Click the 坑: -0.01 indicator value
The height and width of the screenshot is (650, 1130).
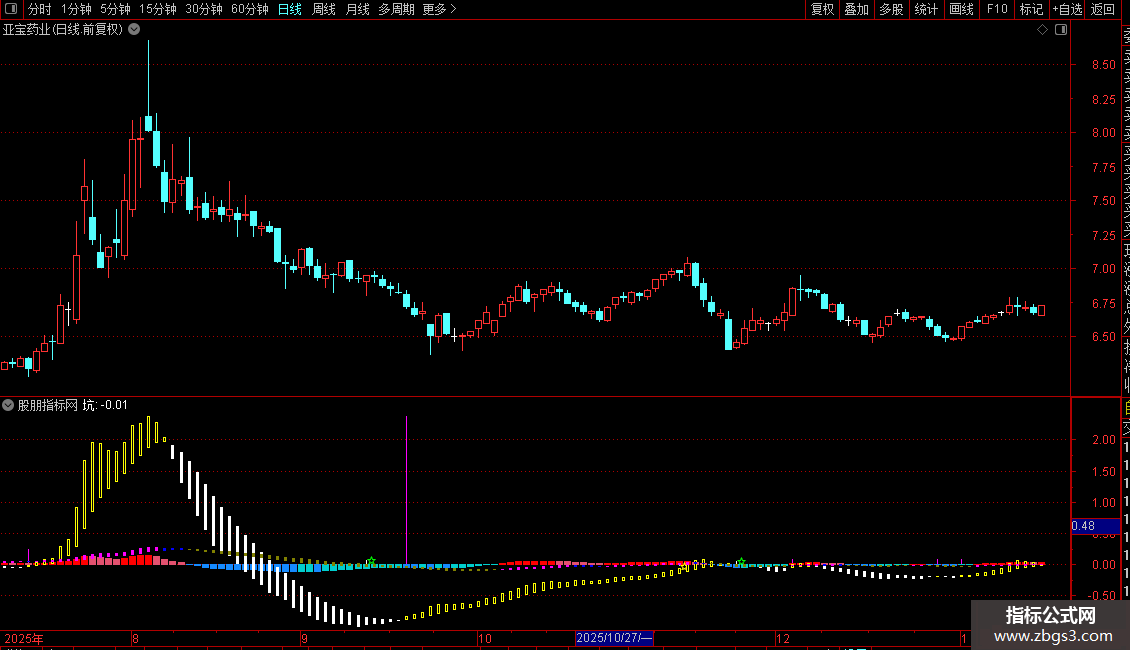pyautogui.click(x=104, y=405)
